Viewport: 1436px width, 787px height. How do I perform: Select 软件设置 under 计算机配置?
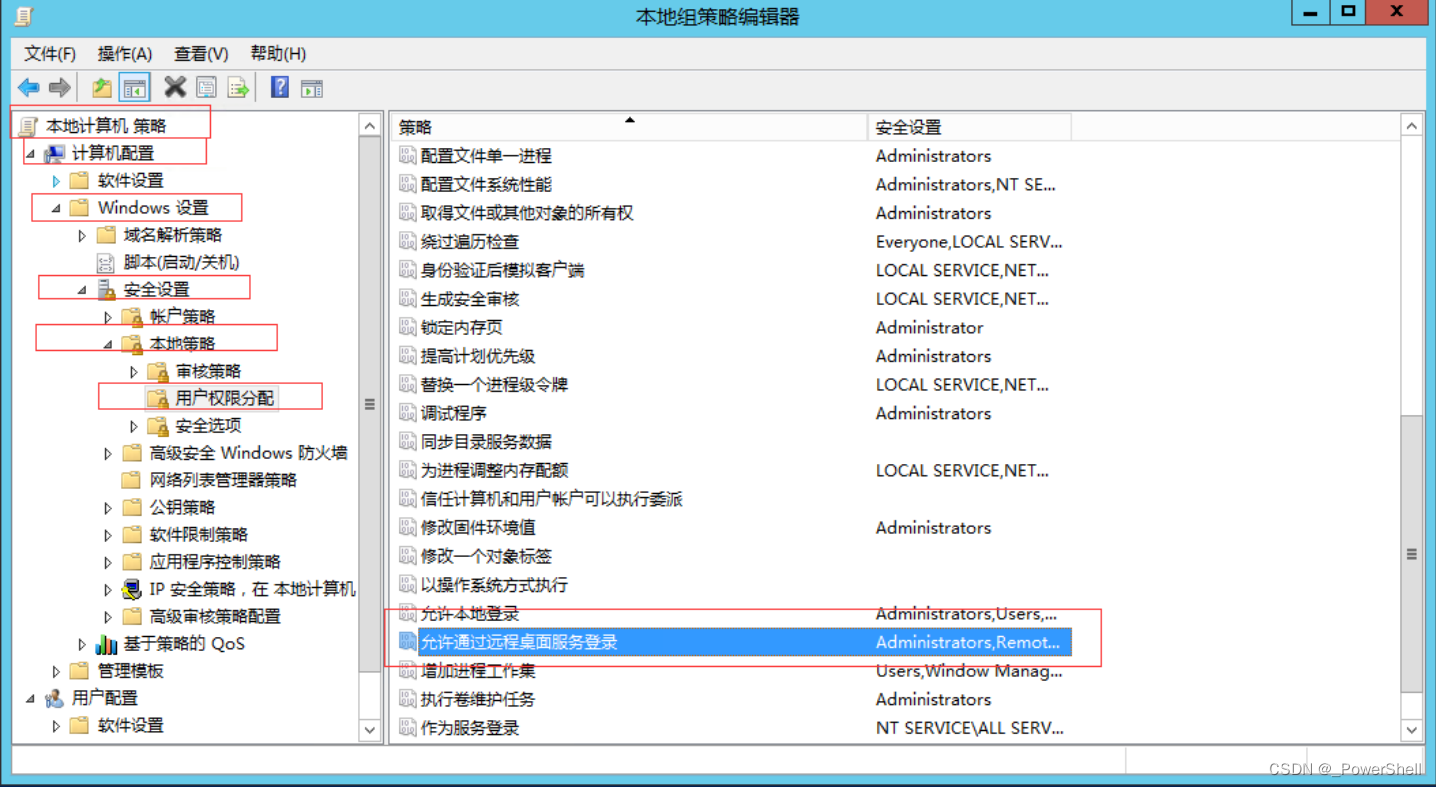[x=130, y=181]
